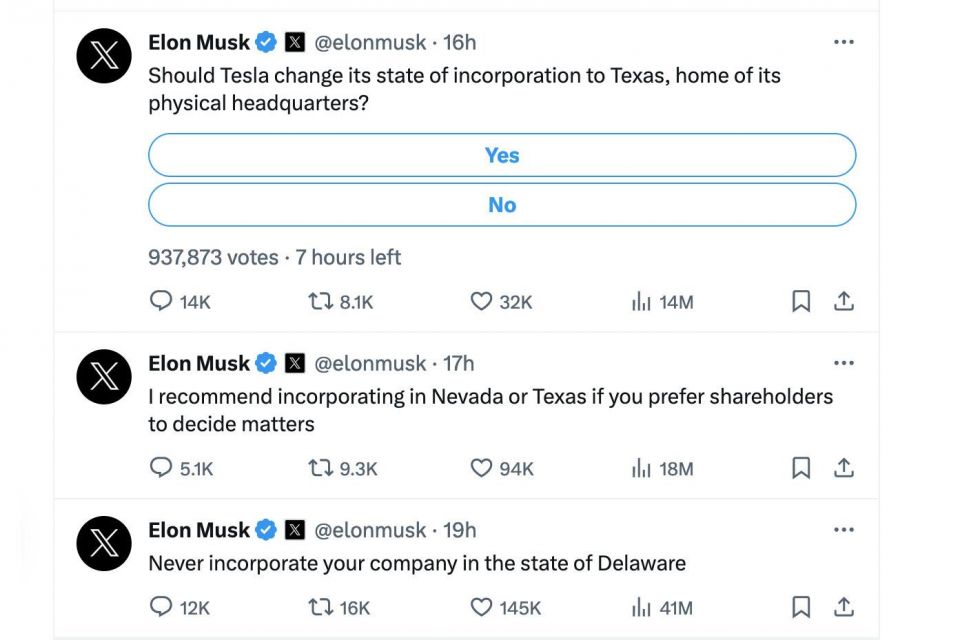Bookmark the Tesla poll tweet
The image size is (960, 640).
(801, 301)
